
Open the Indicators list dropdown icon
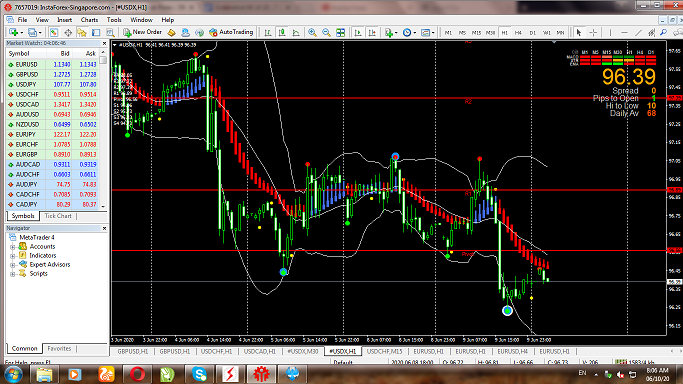(390, 32)
